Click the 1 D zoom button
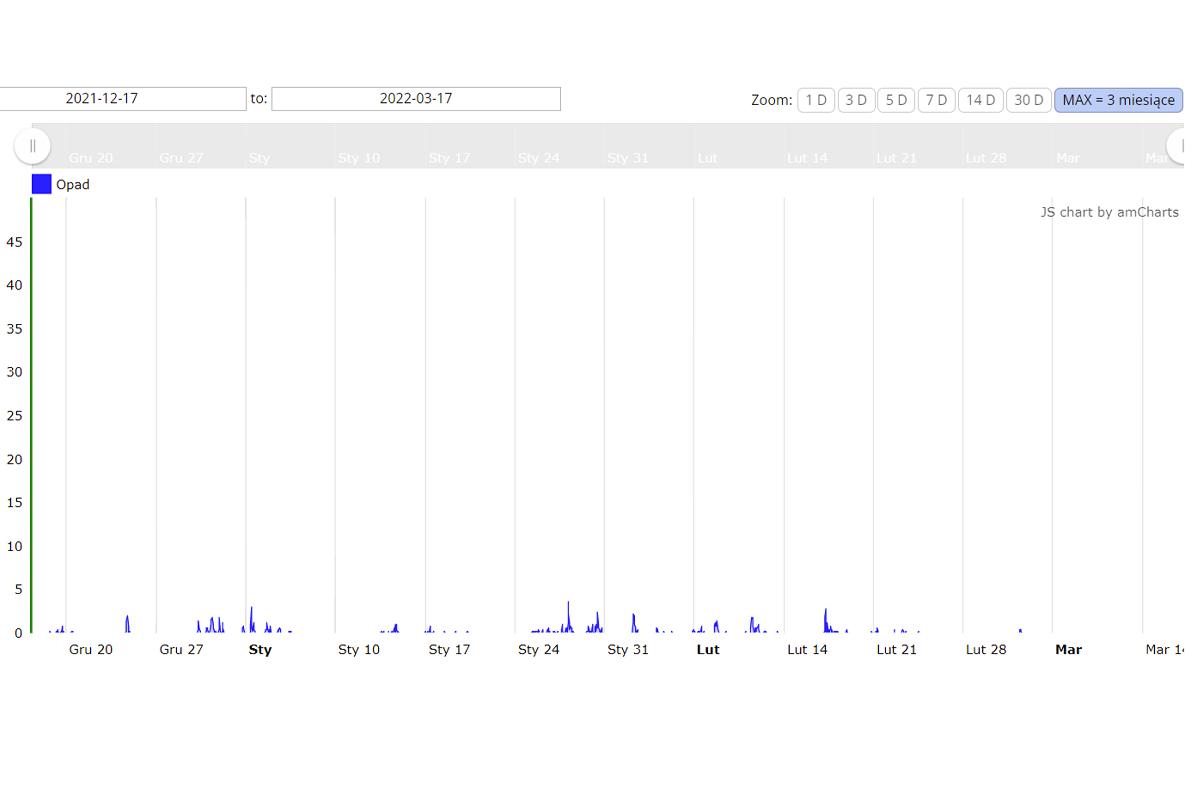 click(816, 100)
